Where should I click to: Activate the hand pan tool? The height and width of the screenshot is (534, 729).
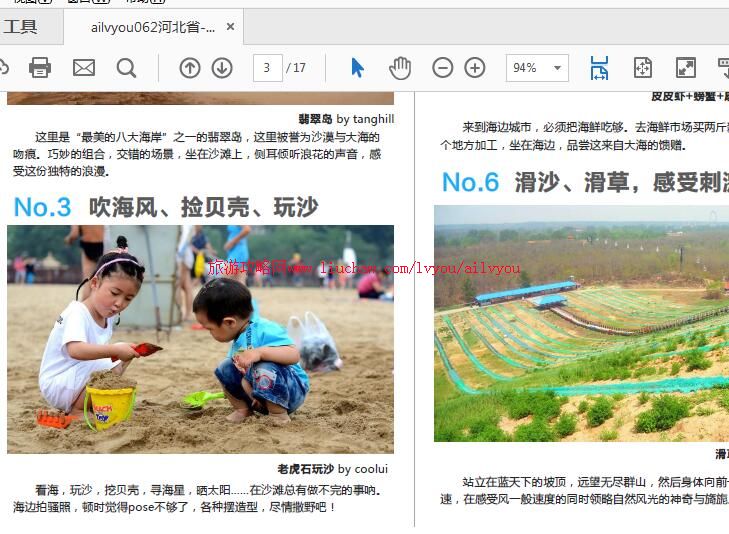(x=400, y=68)
